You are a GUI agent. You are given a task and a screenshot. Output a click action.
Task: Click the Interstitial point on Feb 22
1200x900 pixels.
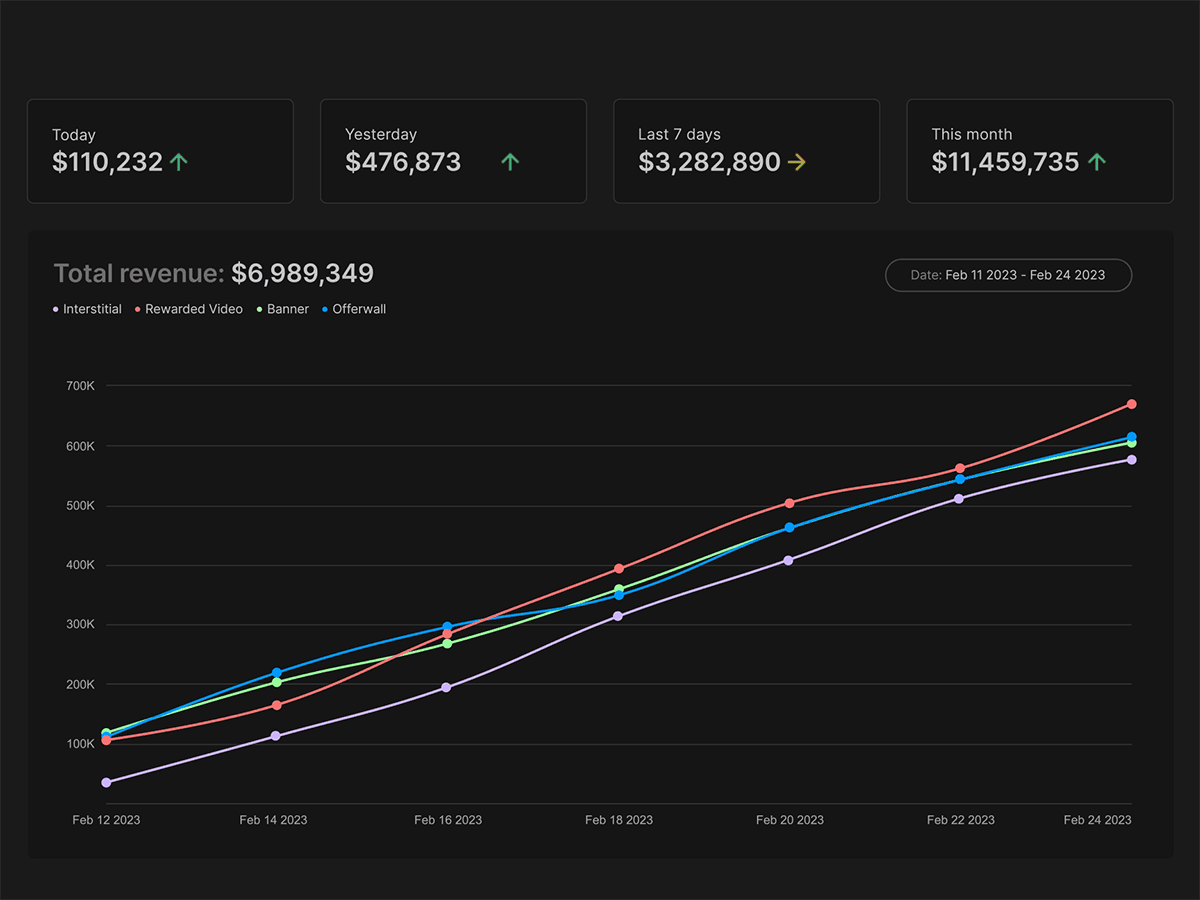click(959, 498)
